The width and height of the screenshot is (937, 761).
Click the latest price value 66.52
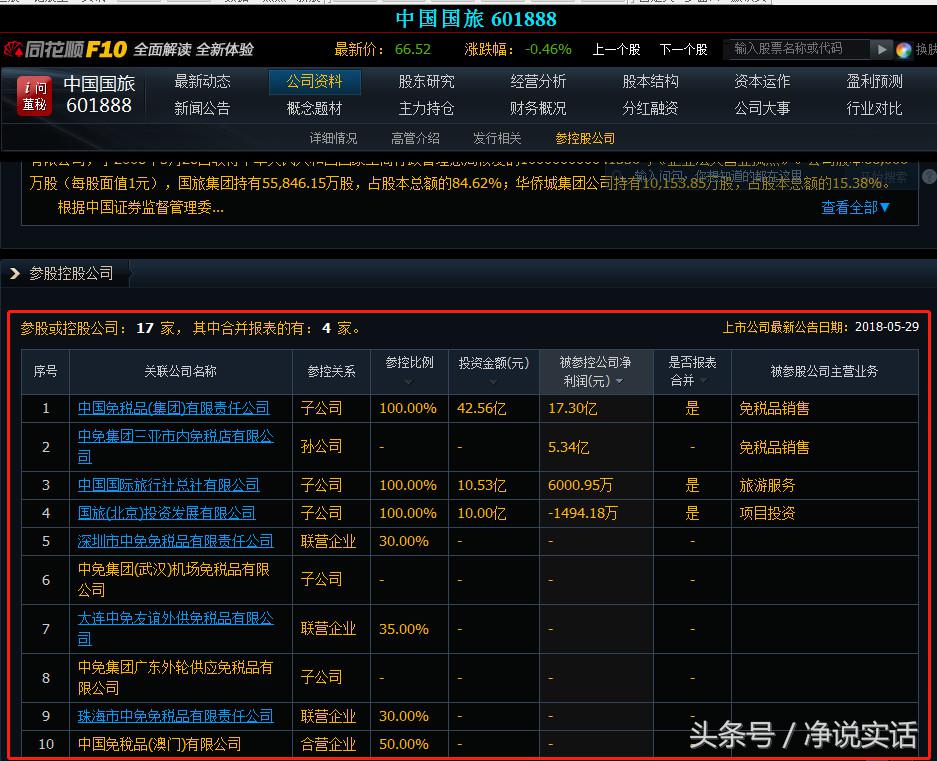[x=413, y=49]
